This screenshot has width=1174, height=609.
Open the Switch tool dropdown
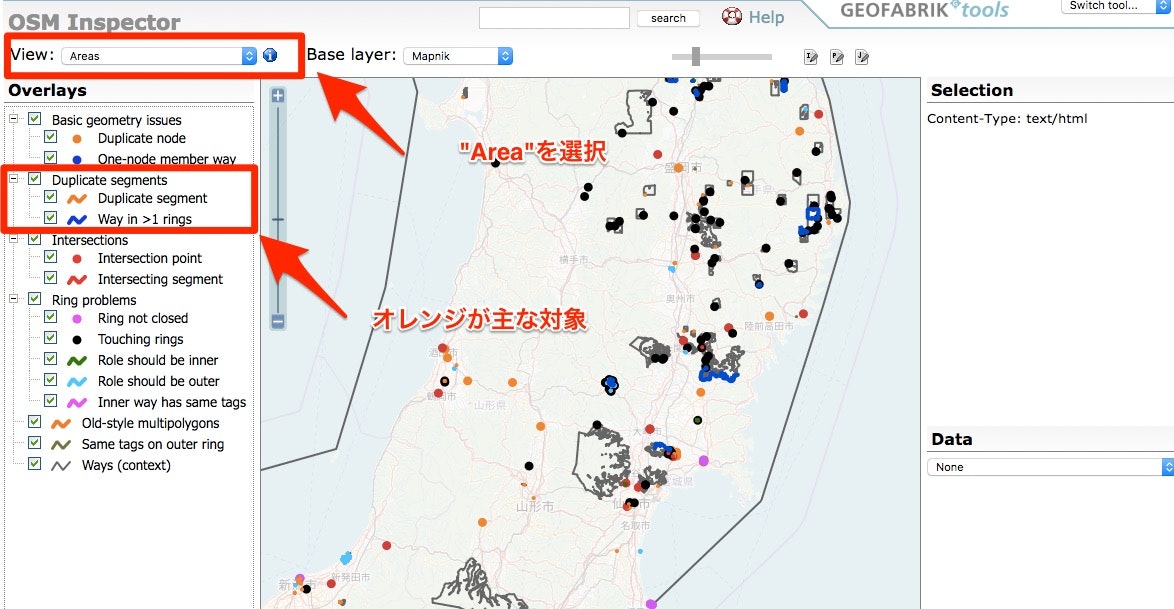pos(1115,7)
